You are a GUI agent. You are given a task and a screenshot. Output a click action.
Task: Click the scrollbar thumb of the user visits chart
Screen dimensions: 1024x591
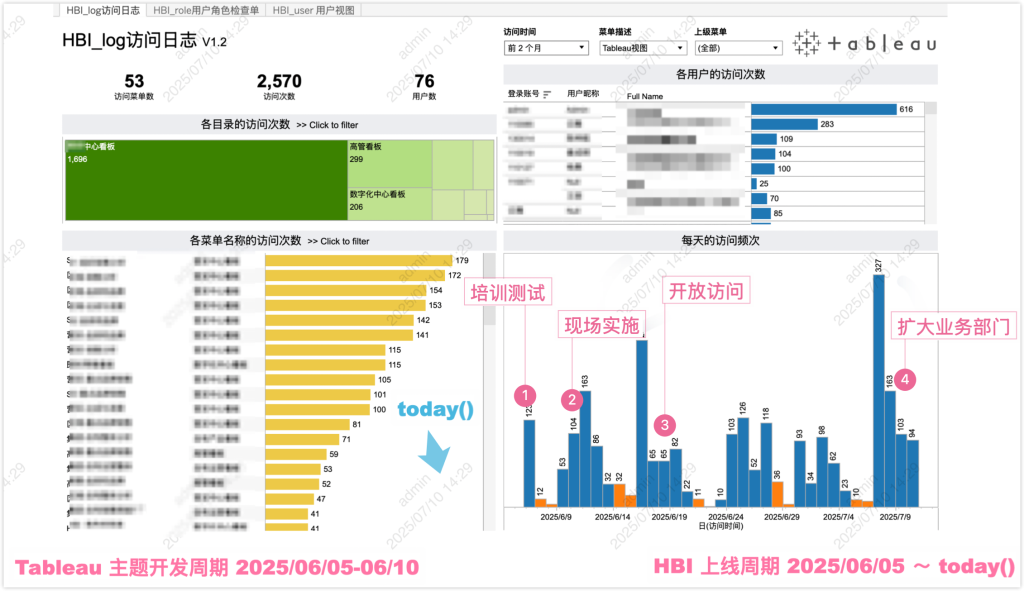pyautogui.click(x=931, y=108)
